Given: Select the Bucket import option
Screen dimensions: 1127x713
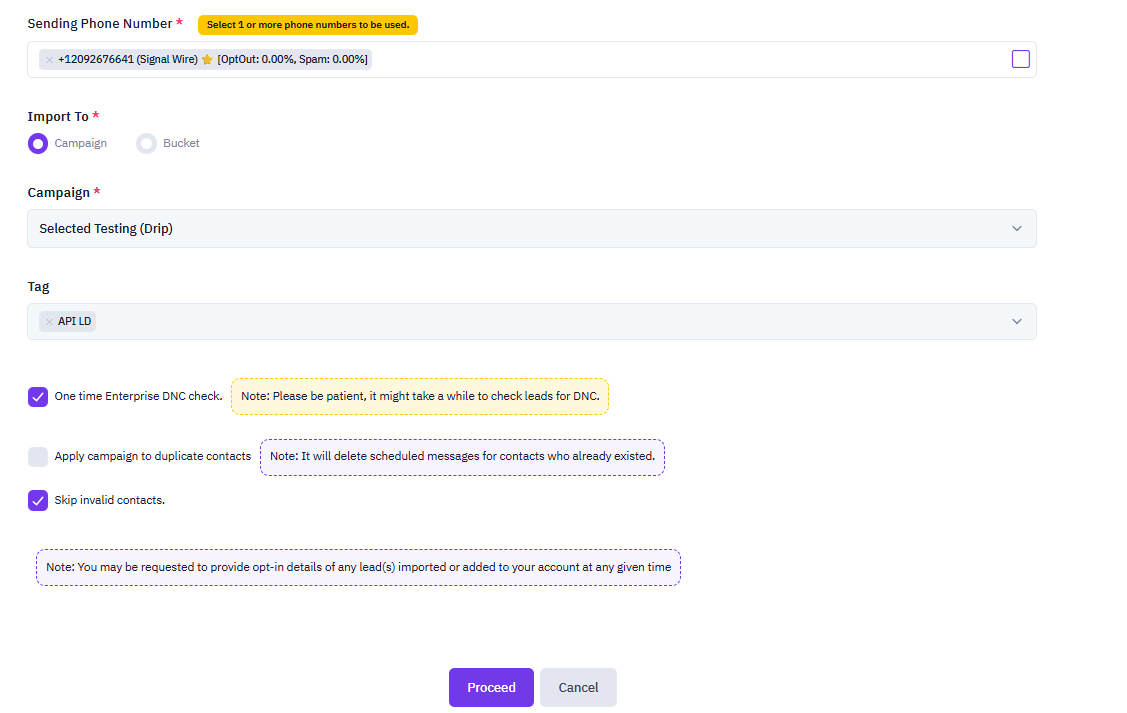Looking at the screenshot, I should [x=146, y=143].
